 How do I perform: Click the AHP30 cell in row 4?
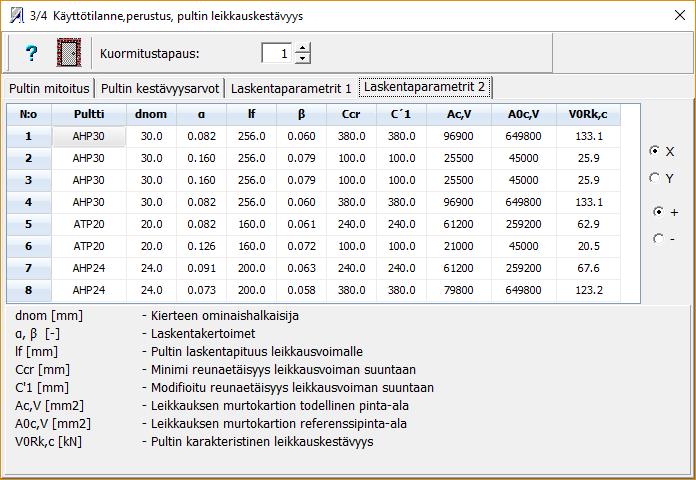tap(89, 202)
